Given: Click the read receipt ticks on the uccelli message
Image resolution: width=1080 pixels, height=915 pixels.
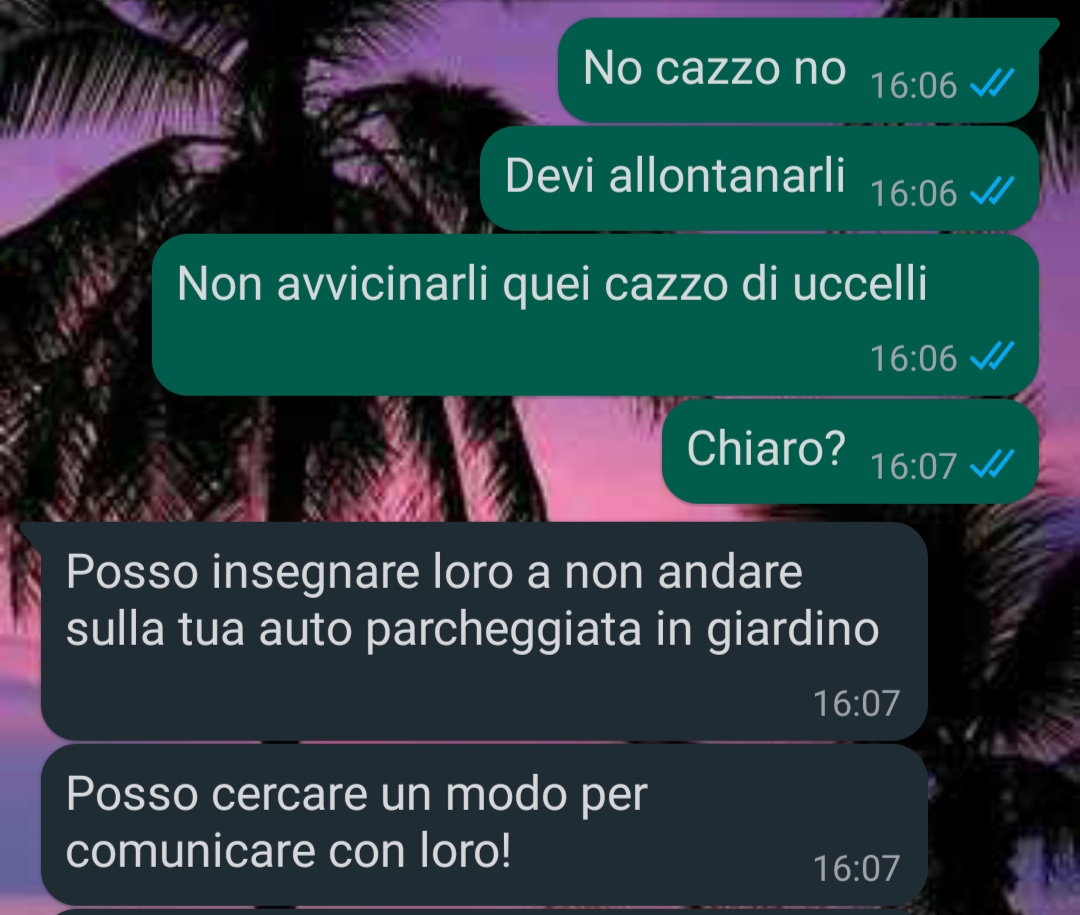Looking at the screenshot, I should 992,357.
